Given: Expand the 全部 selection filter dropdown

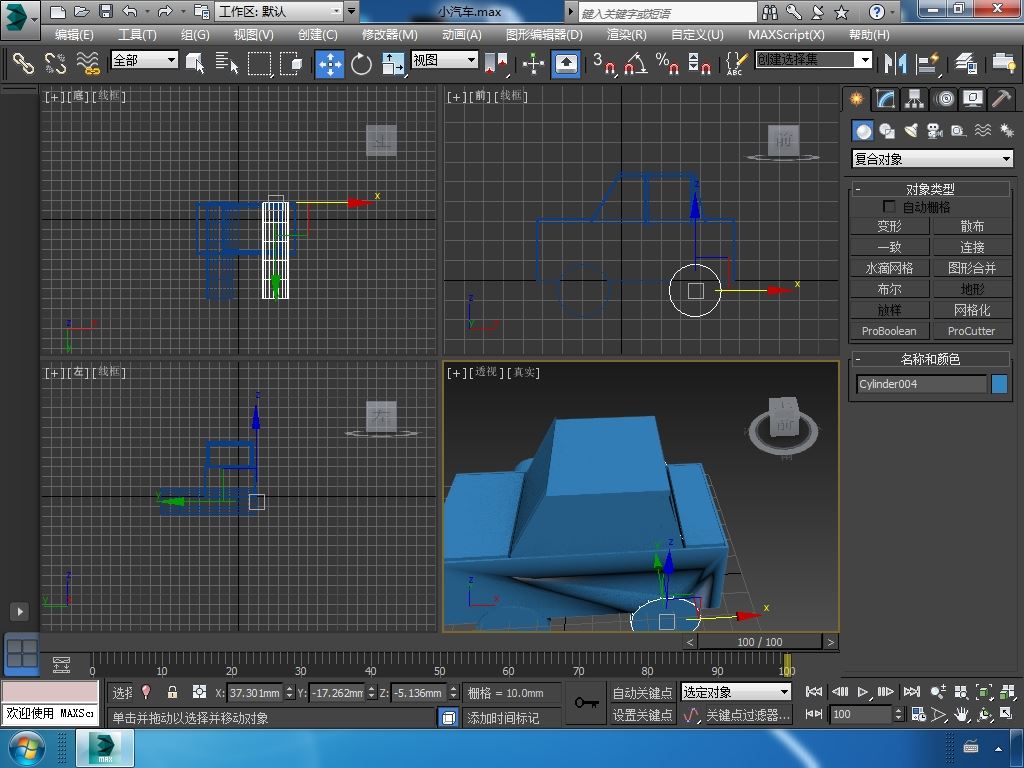Looking at the screenshot, I should [x=144, y=60].
